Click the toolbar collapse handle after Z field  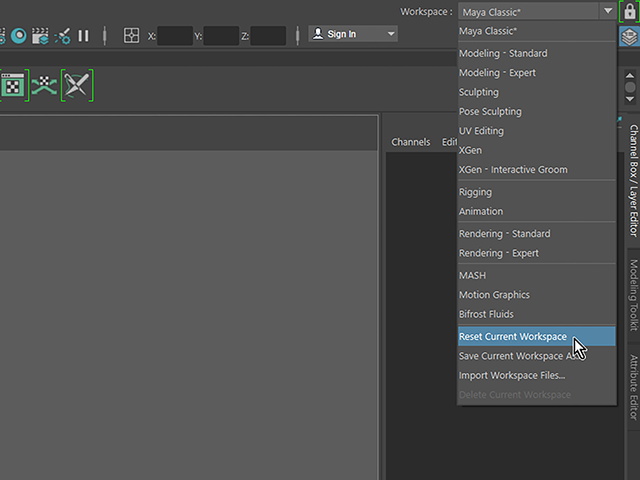[298, 35]
